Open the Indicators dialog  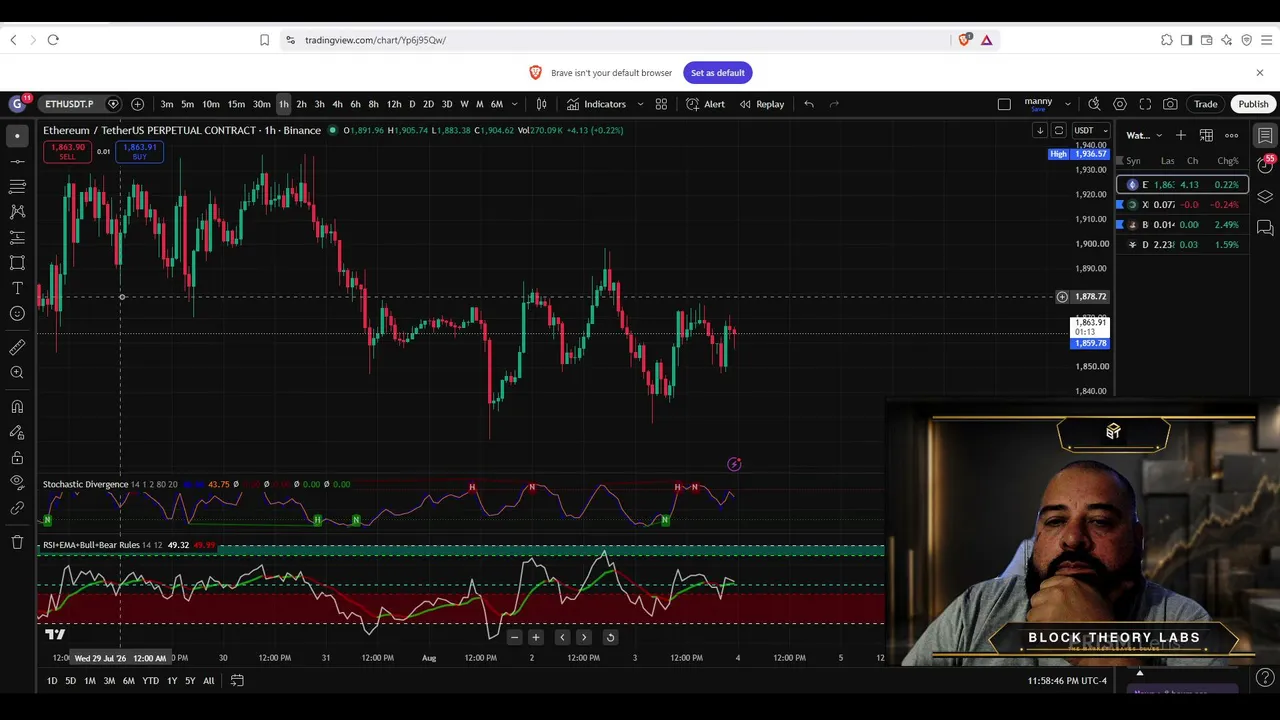click(596, 104)
